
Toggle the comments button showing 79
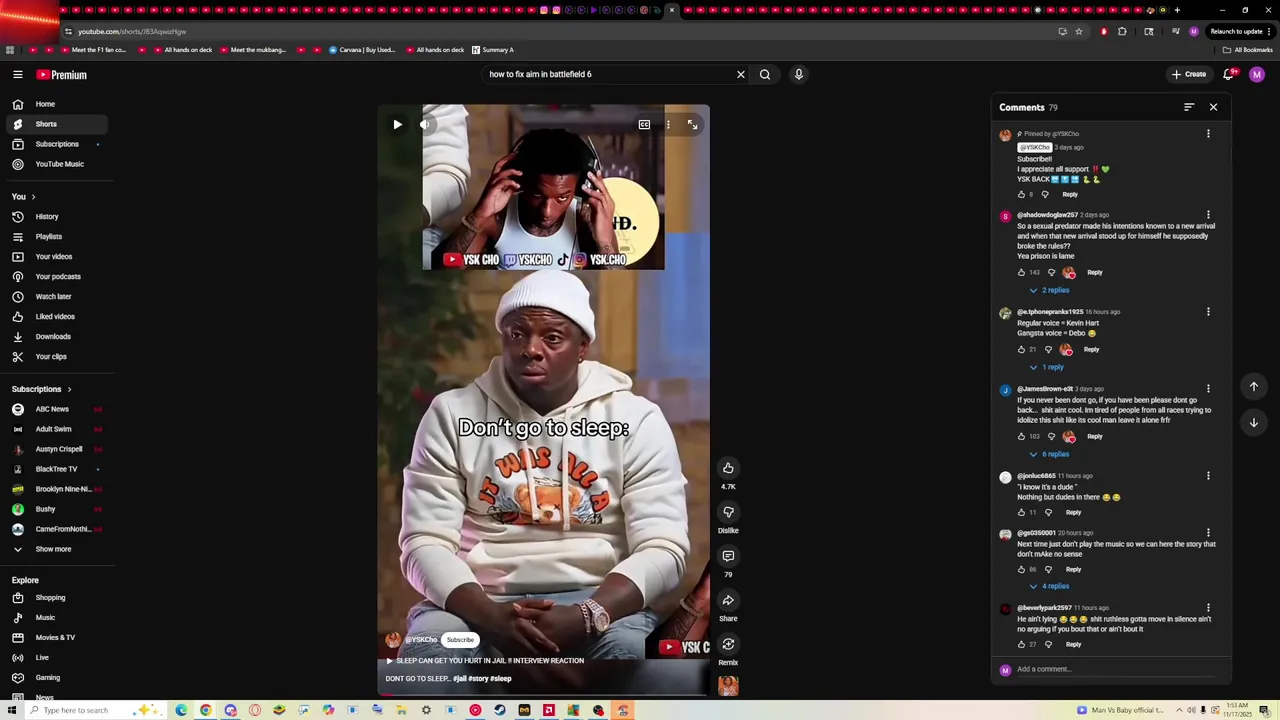point(728,556)
